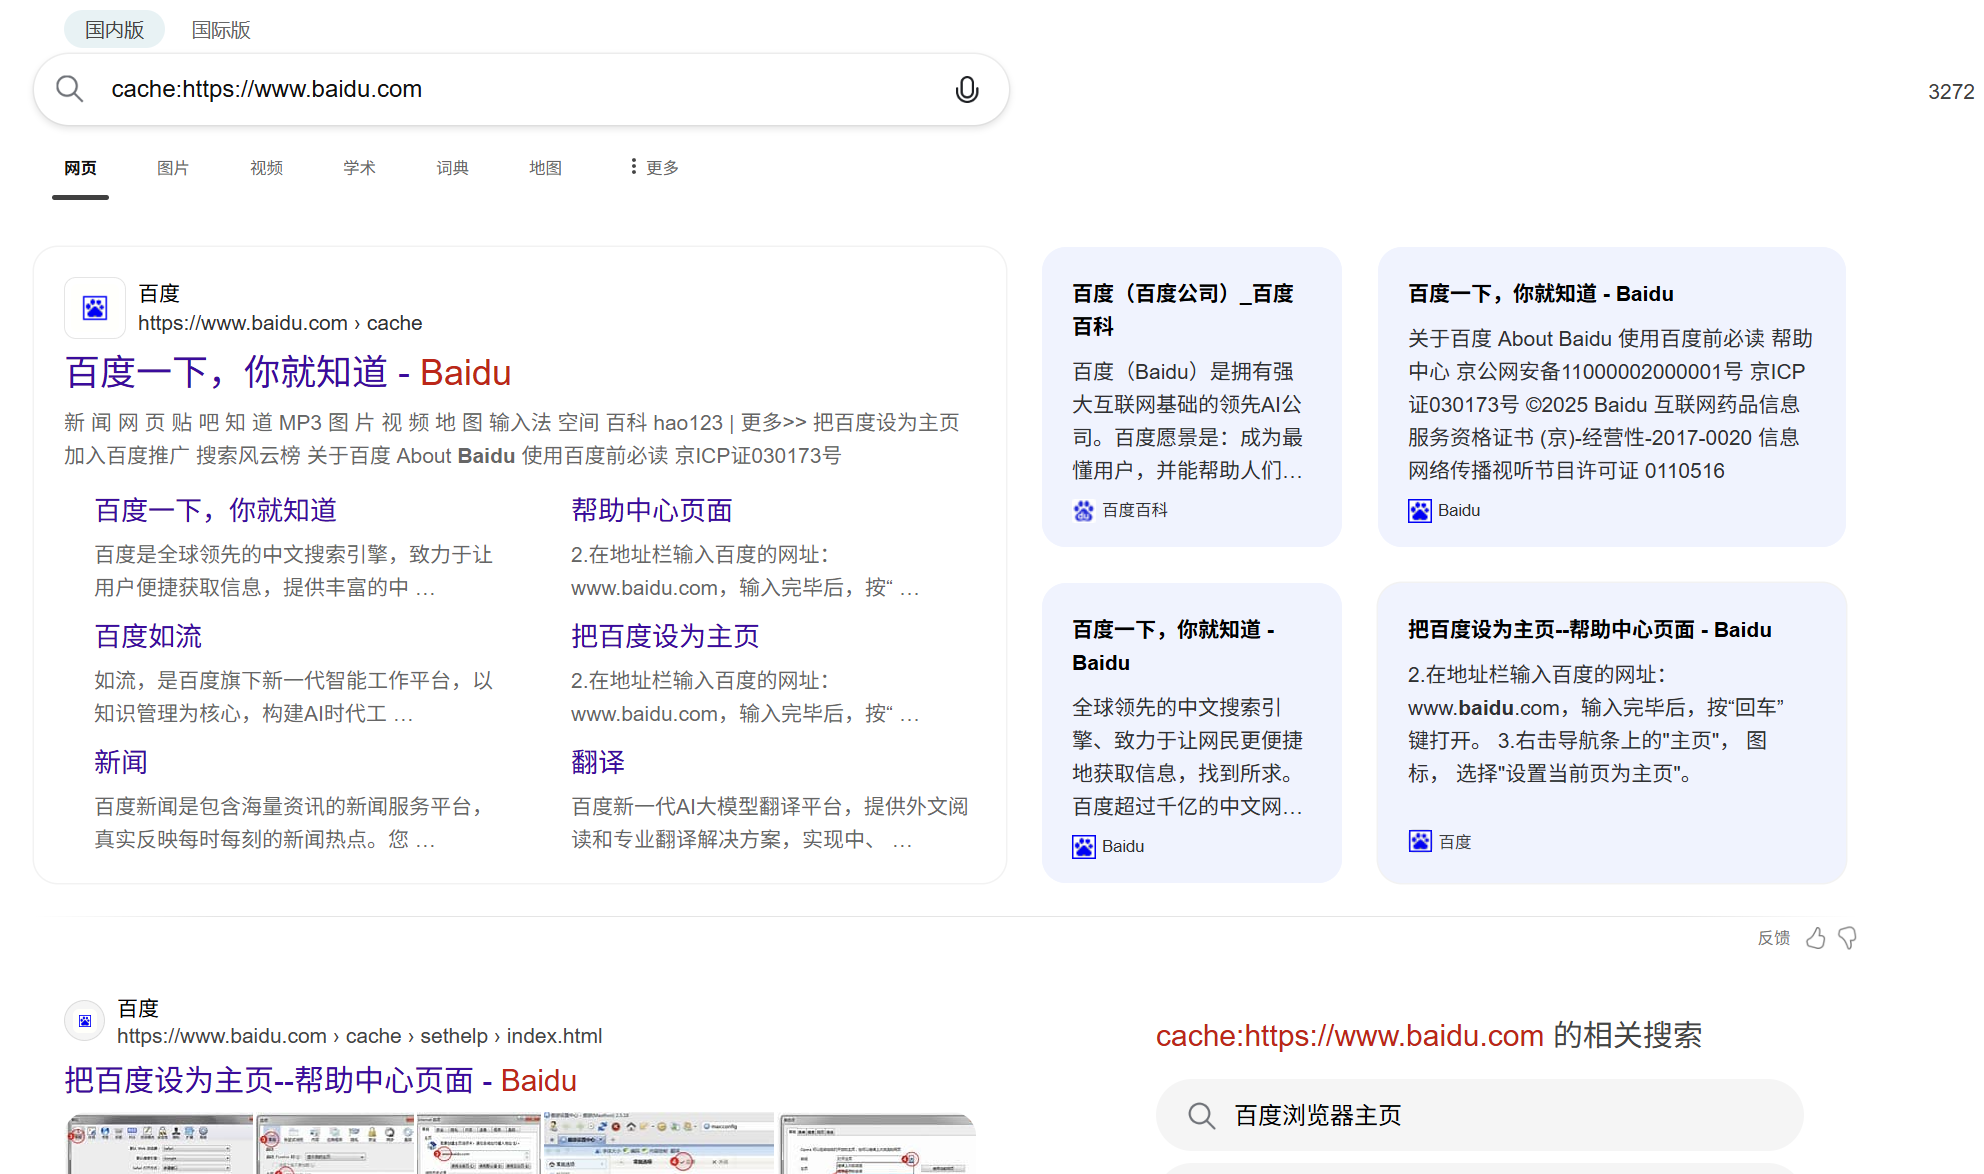
Task: Click the 百度百科 paw icon on the knowledge card
Action: pos(1083,510)
